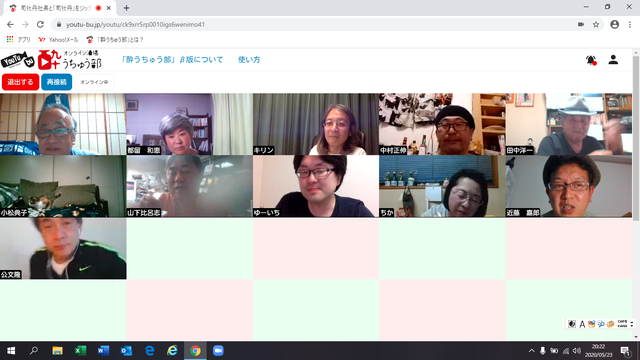The image size is (640, 360).
Task: Select the video tile labeled キリン
Action: click(316, 124)
